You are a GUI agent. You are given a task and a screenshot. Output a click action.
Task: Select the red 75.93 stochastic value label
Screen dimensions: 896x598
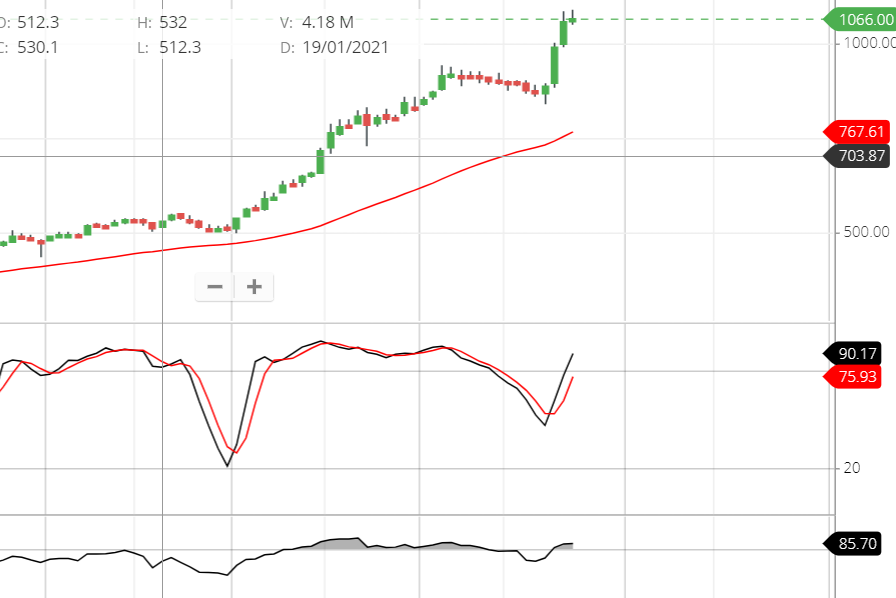click(x=852, y=377)
